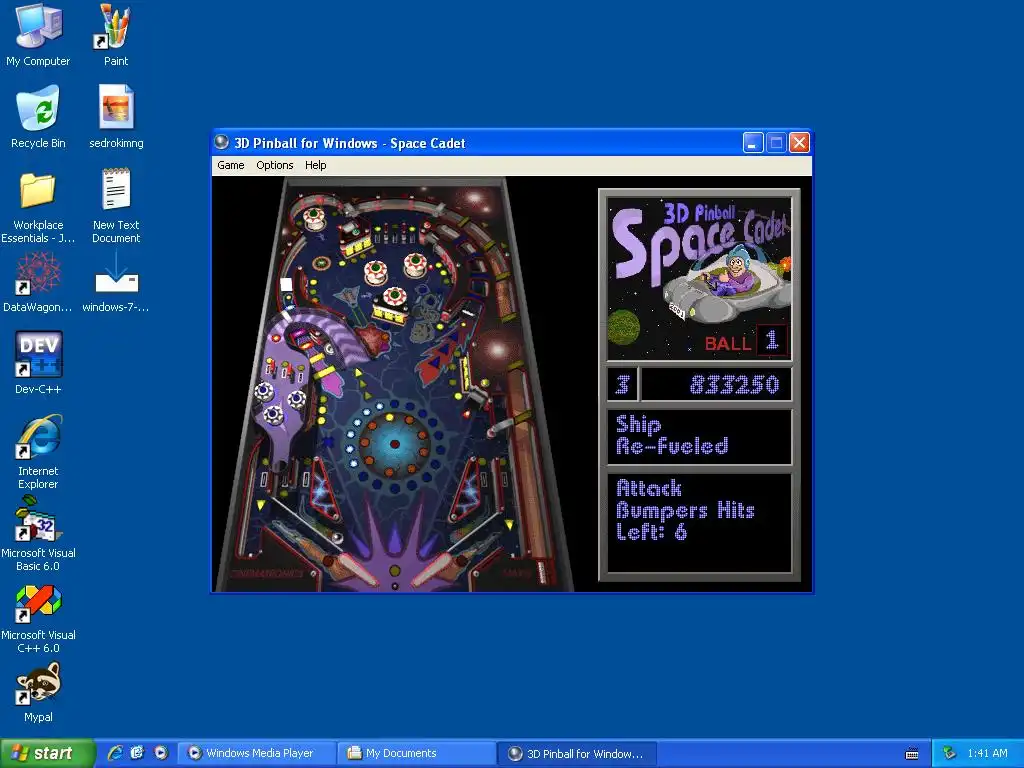
Task: Click the on-screen keyboard tray icon
Action: coord(912,754)
